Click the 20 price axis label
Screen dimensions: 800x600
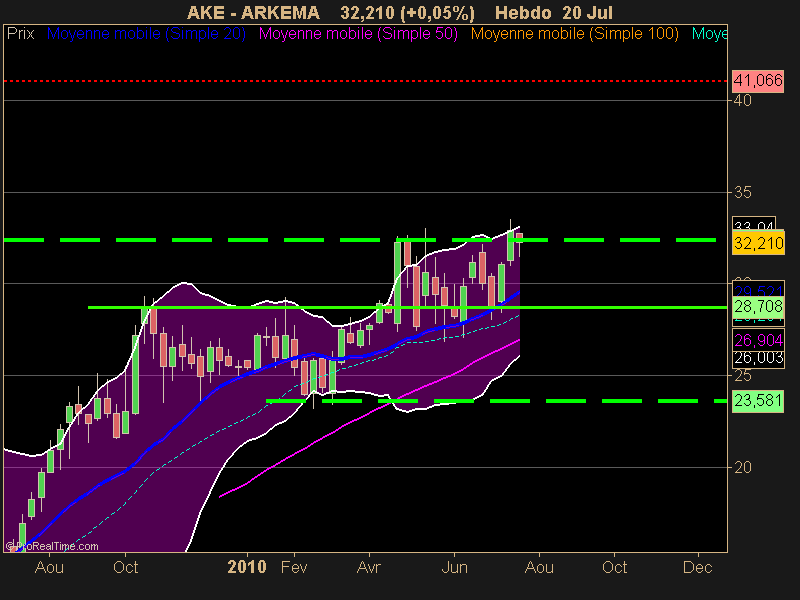click(x=742, y=467)
